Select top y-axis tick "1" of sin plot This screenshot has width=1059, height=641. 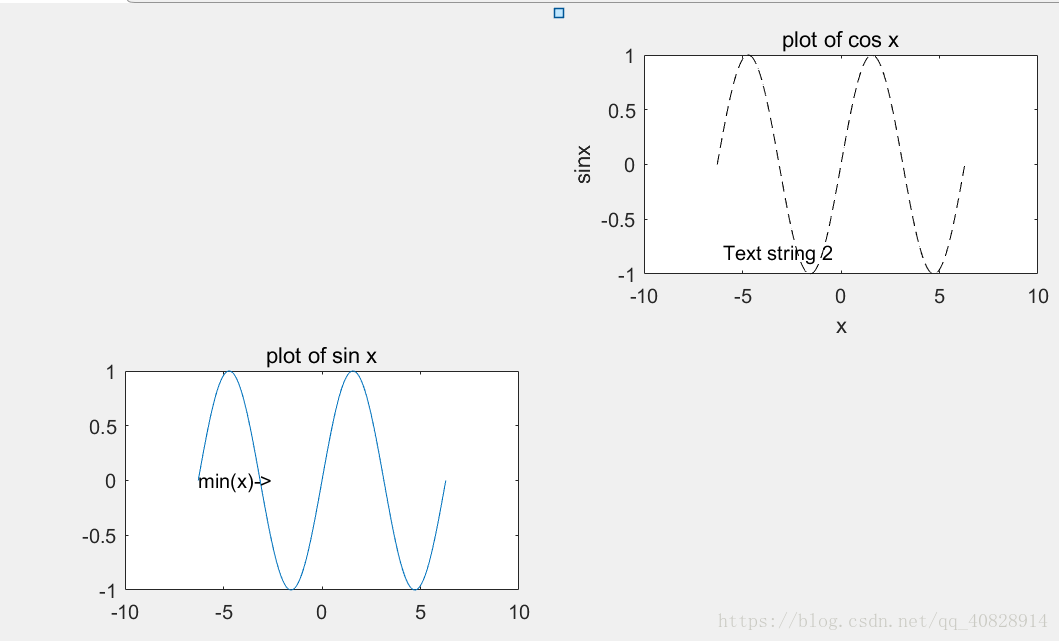pos(111,372)
